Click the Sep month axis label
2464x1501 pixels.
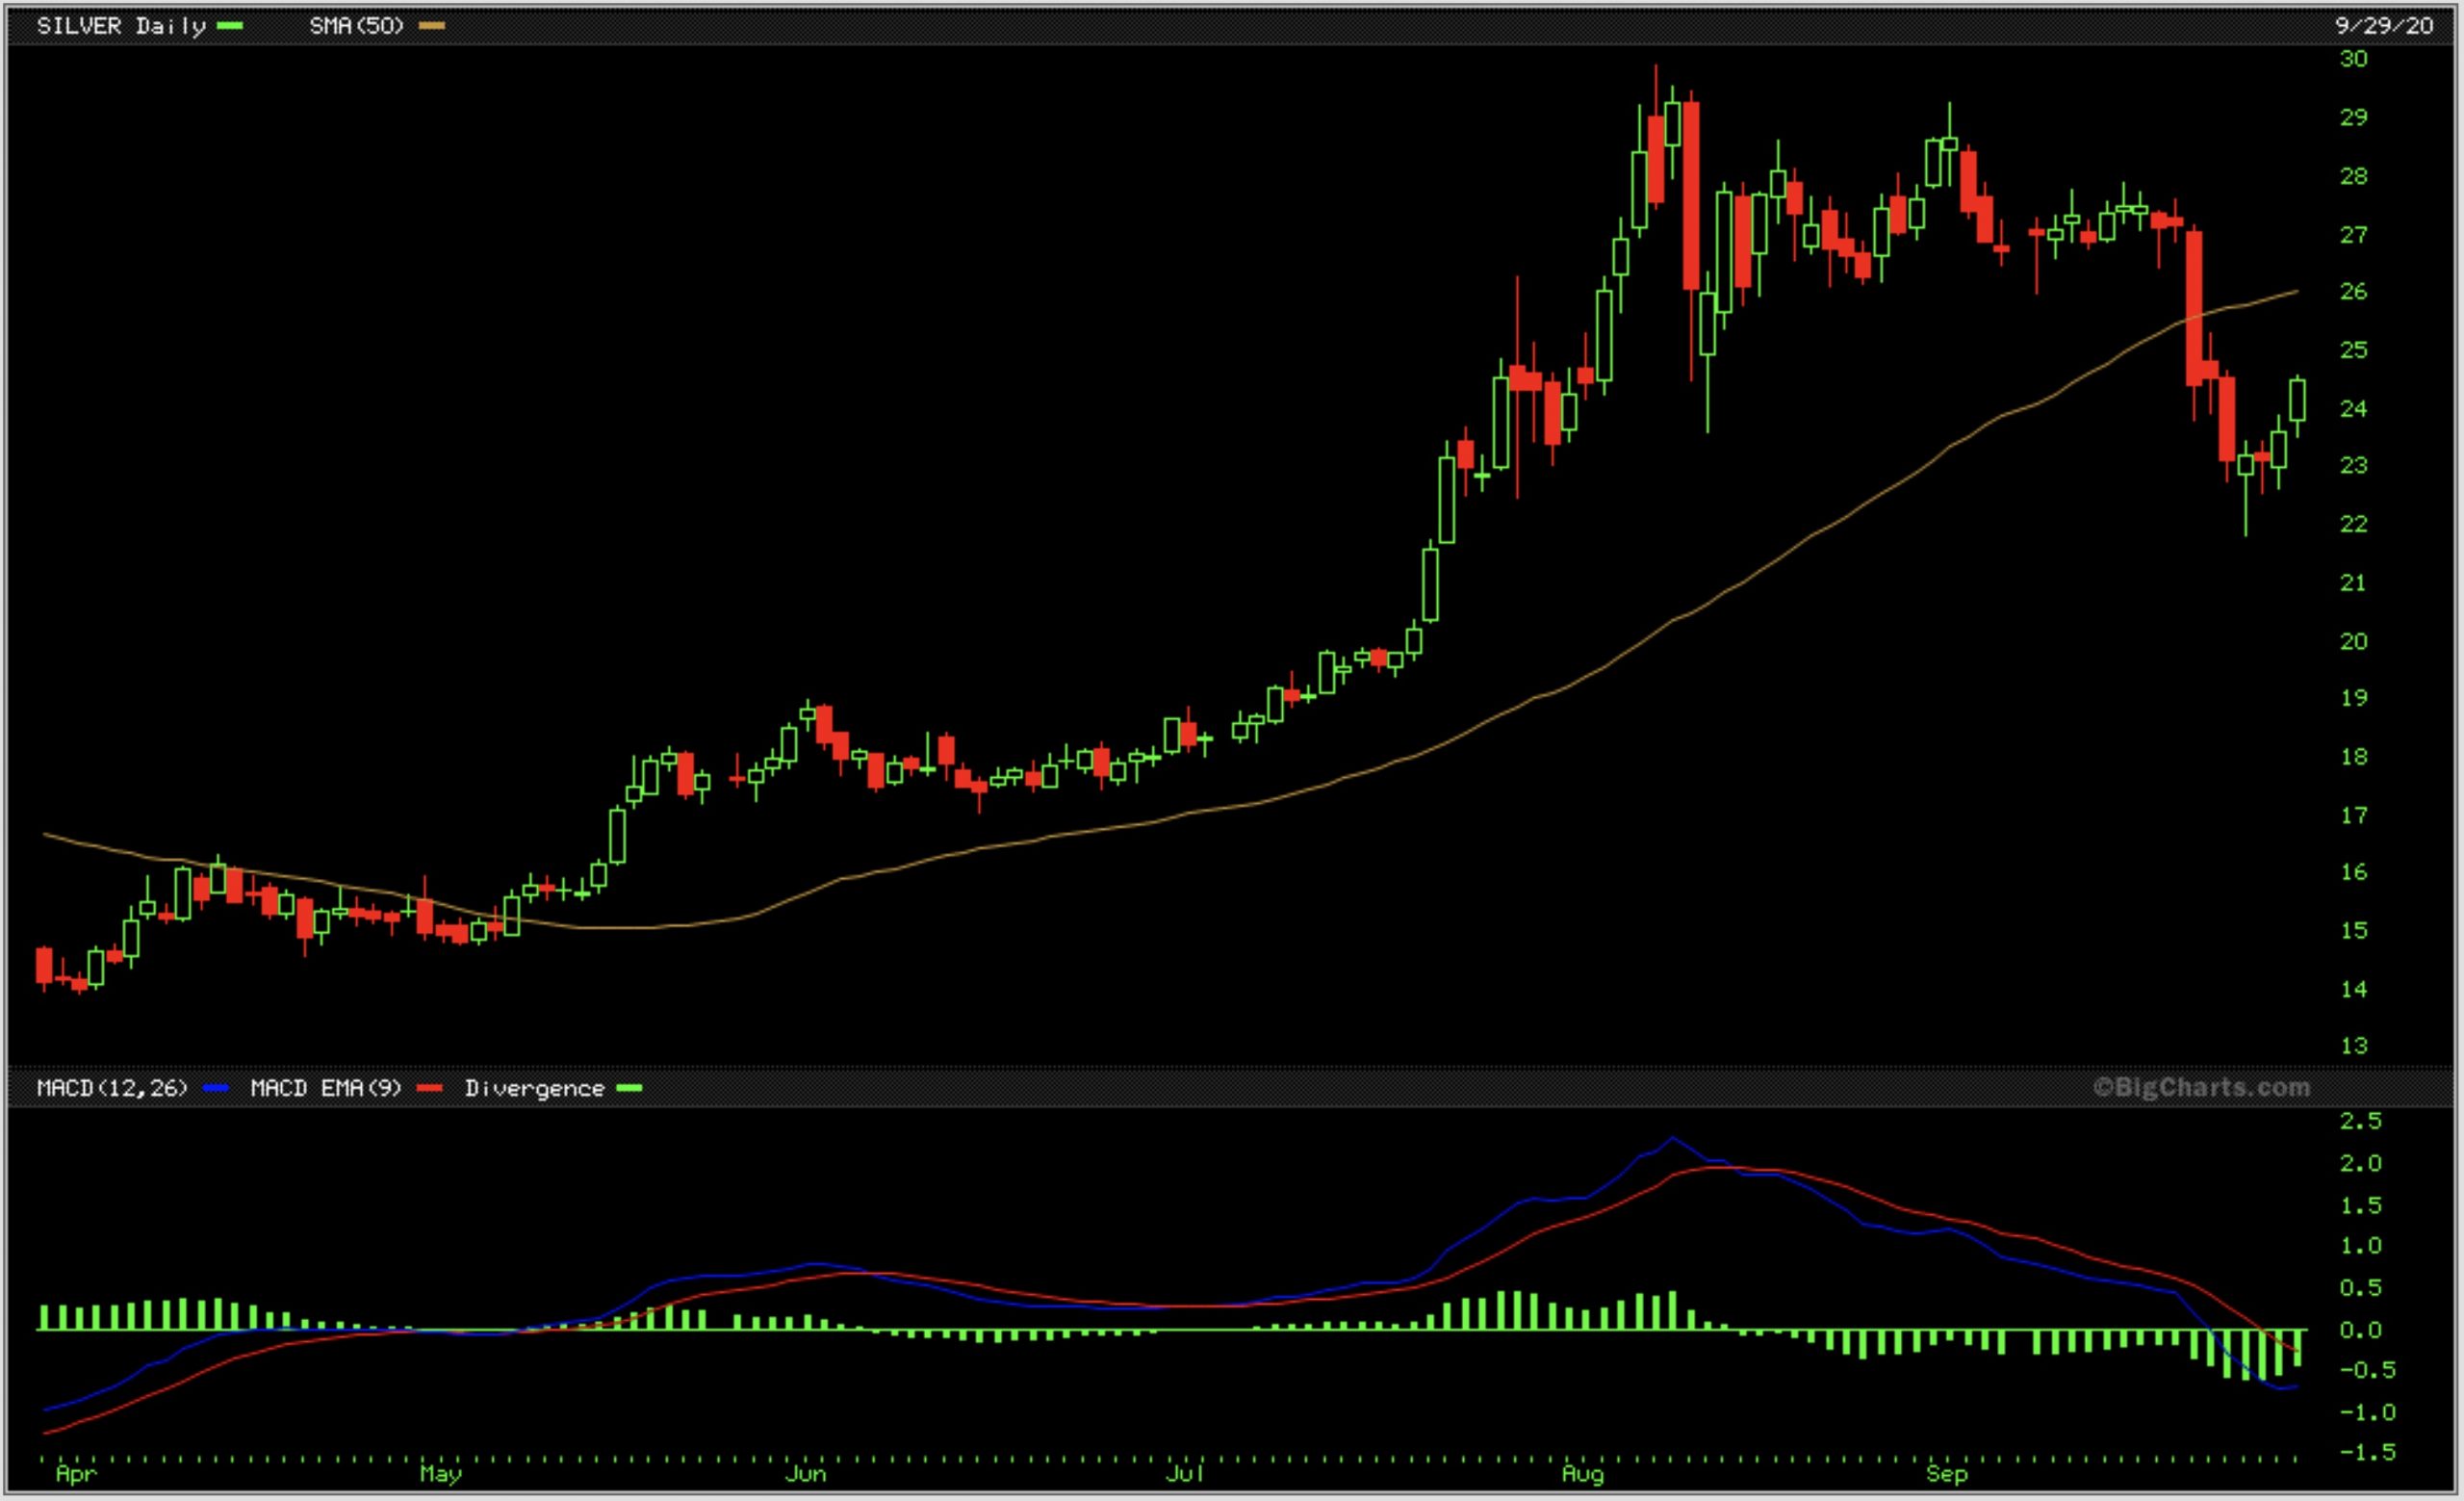tap(1946, 1474)
